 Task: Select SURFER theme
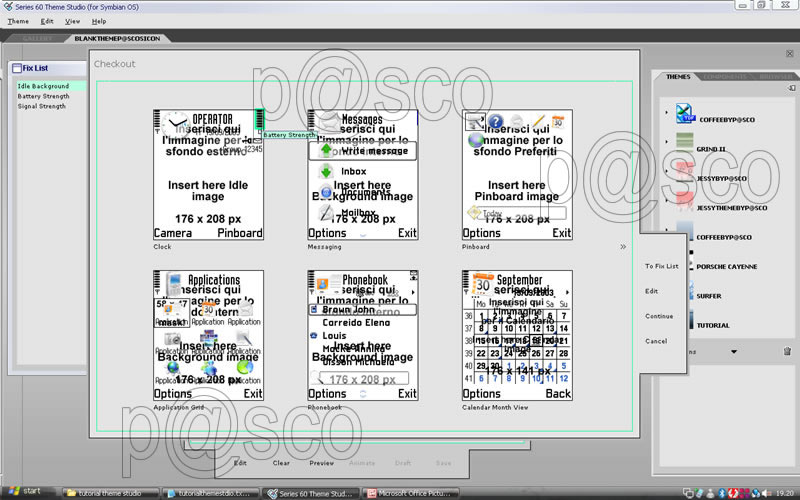click(709, 296)
